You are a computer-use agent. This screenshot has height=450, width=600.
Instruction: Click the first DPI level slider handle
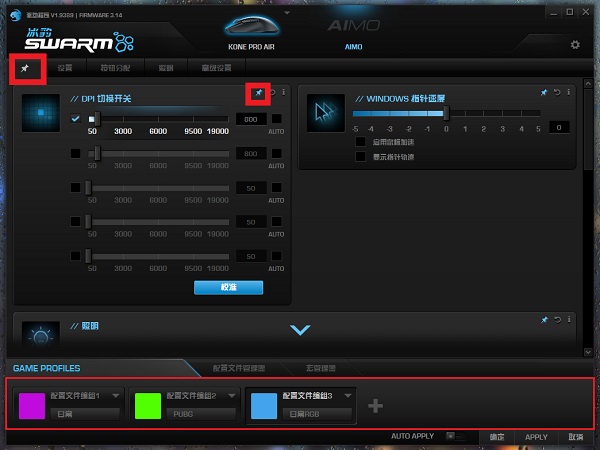click(97, 119)
